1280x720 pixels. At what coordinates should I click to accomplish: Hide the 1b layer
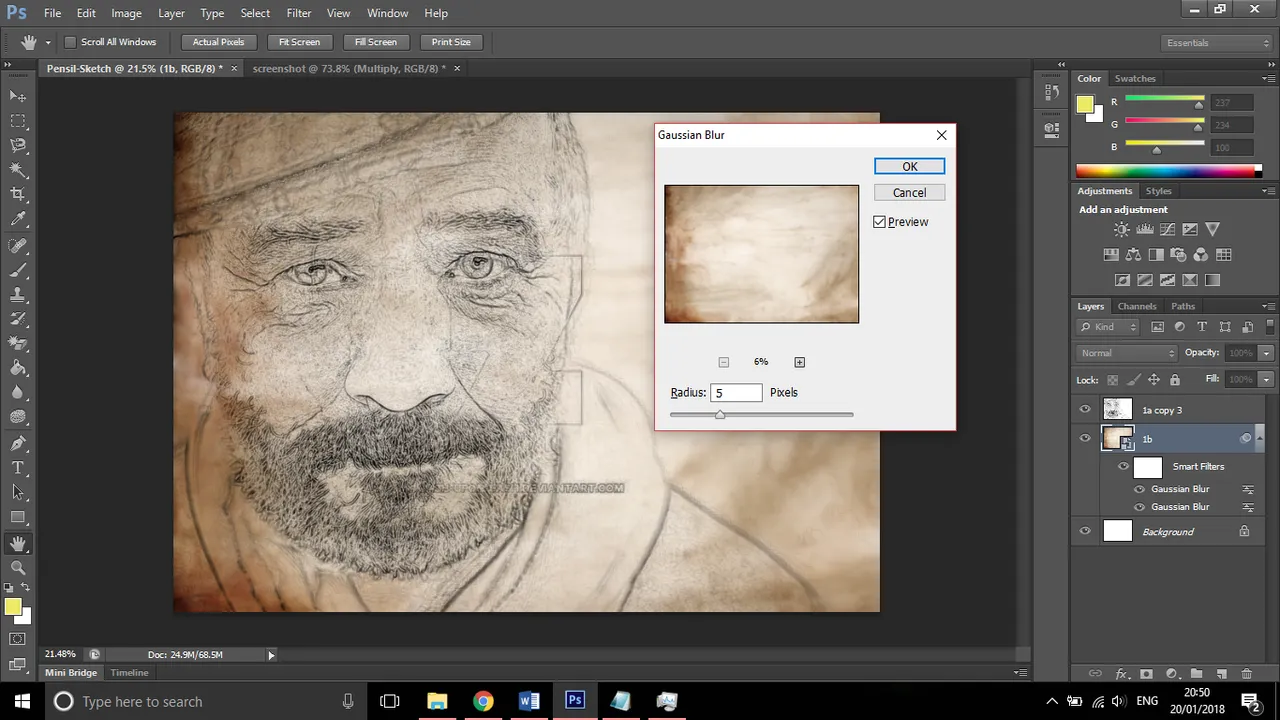pos(1085,438)
